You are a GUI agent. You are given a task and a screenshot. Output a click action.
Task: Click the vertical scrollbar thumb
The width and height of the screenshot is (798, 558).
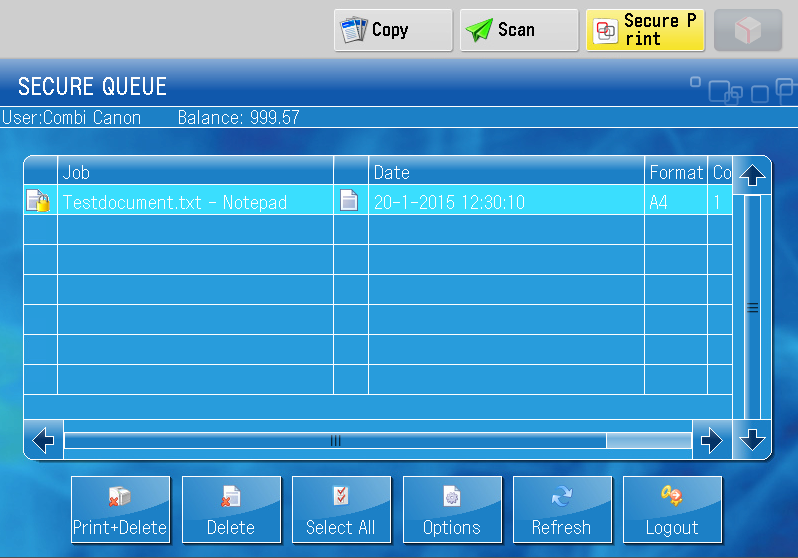click(x=752, y=307)
